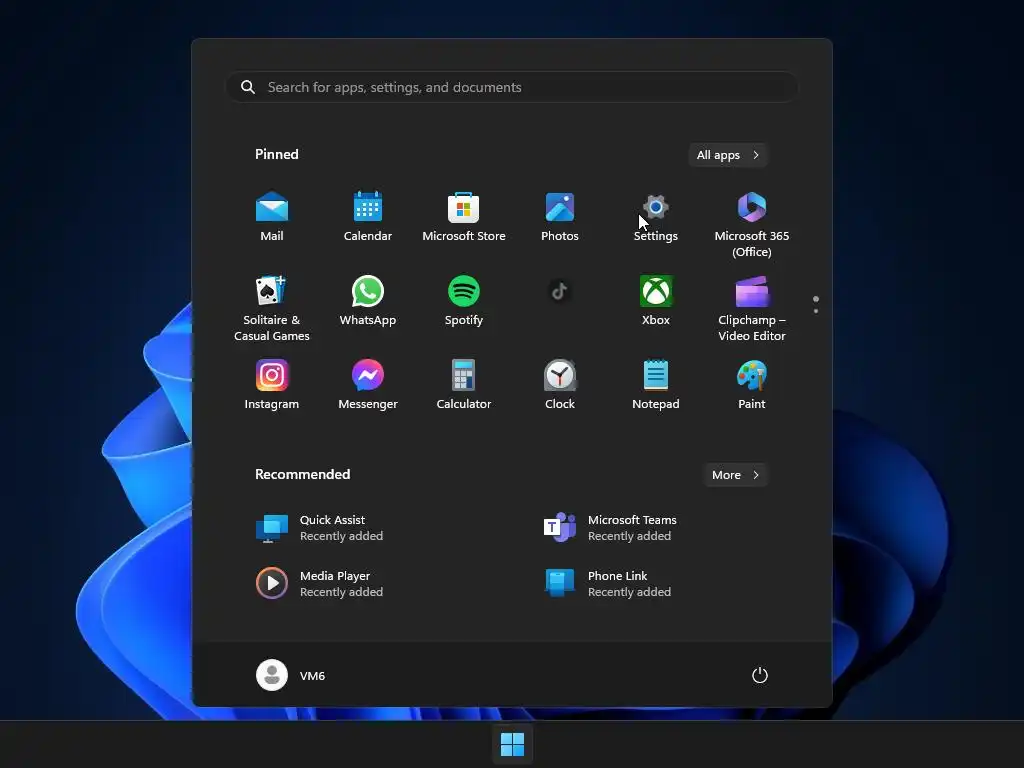Screen dimensions: 1024x768
Task: Launch the Xbox app
Action: 656,302
